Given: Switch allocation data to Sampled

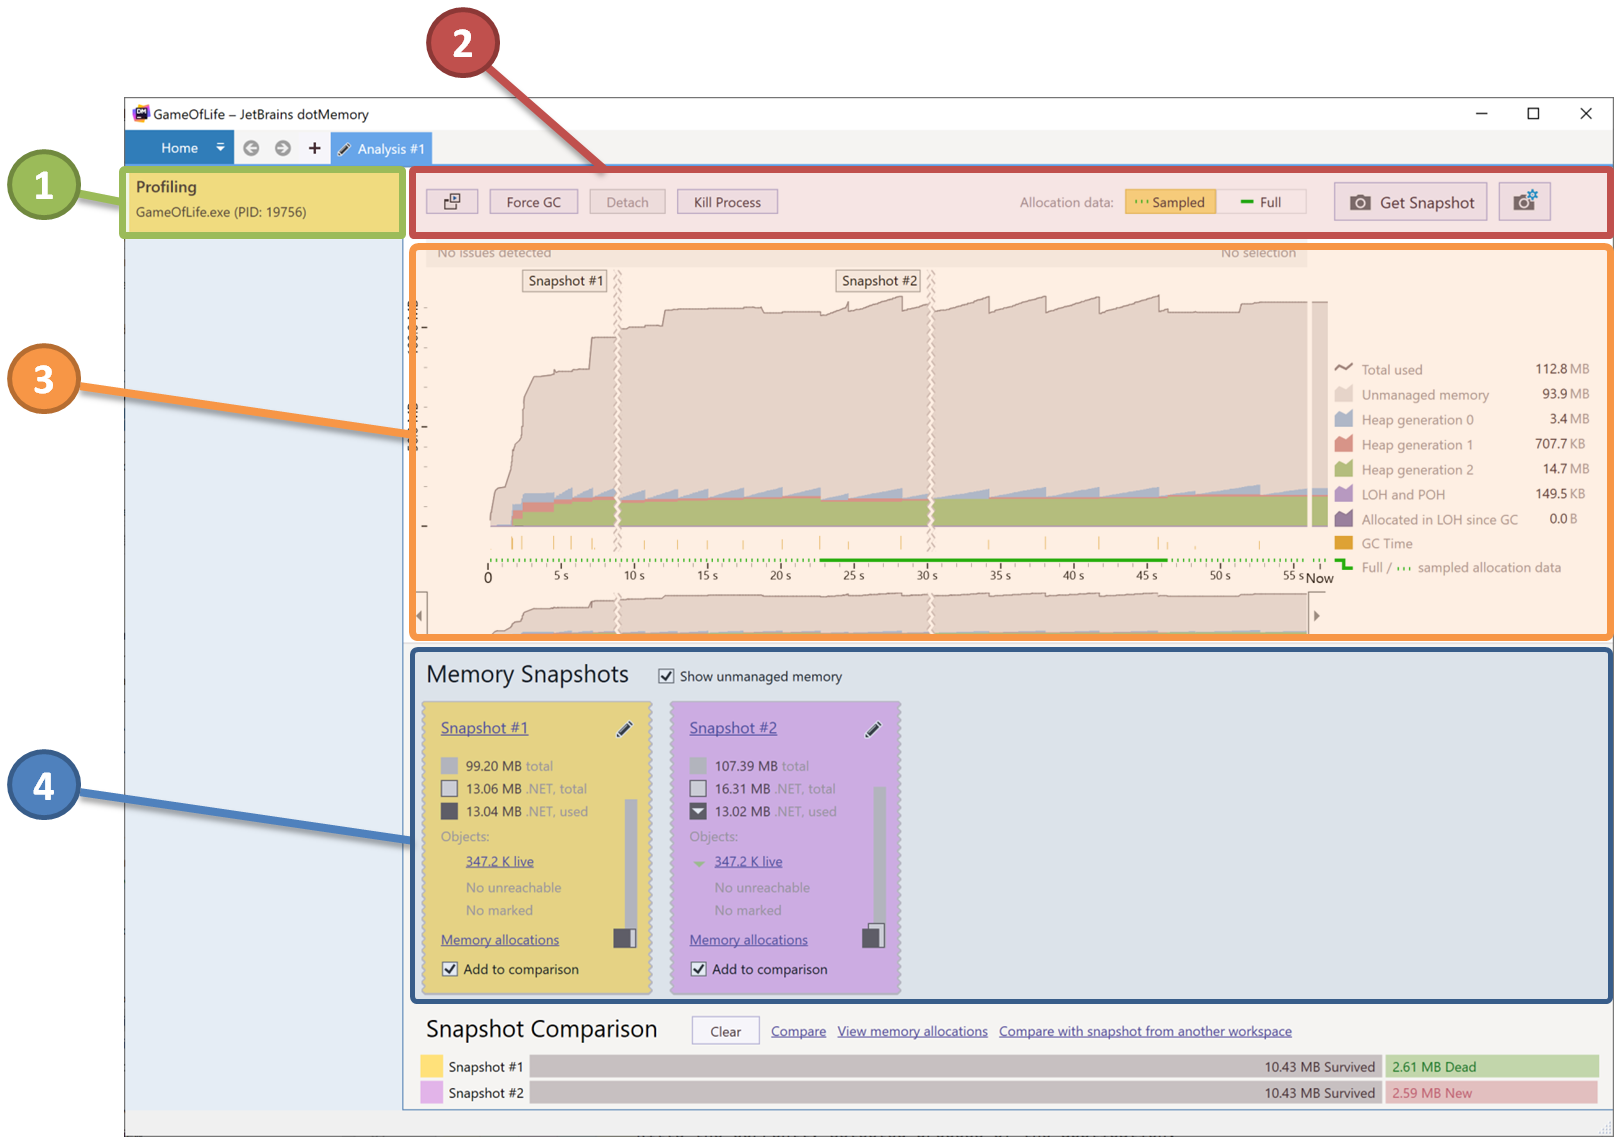Looking at the screenshot, I should pyautogui.click(x=1170, y=202).
